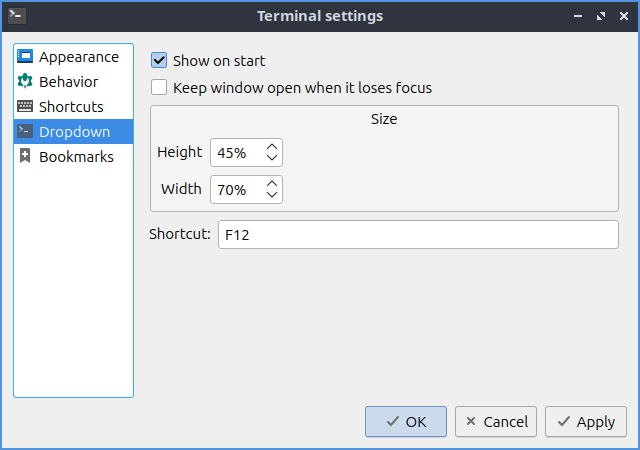Click the Dropdown terminal icon in sidebar
640x450 pixels.
(x=26, y=131)
